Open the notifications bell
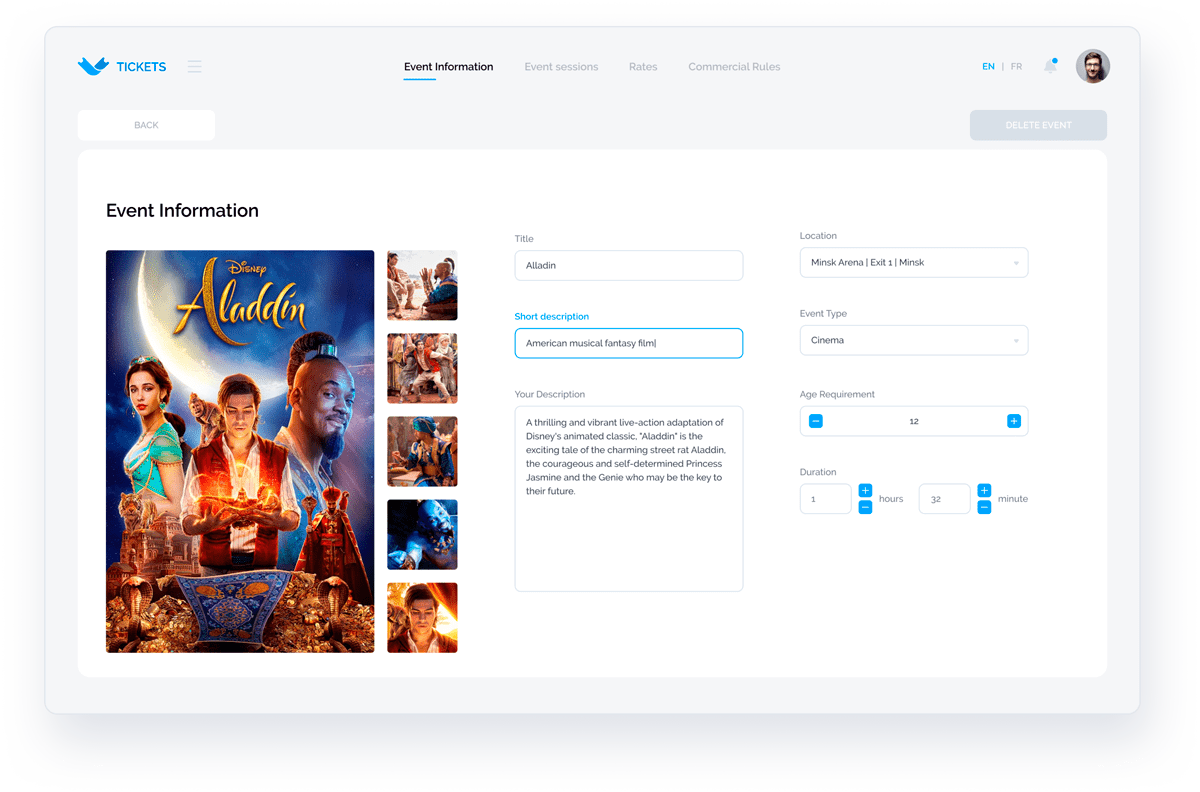 [1050, 66]
